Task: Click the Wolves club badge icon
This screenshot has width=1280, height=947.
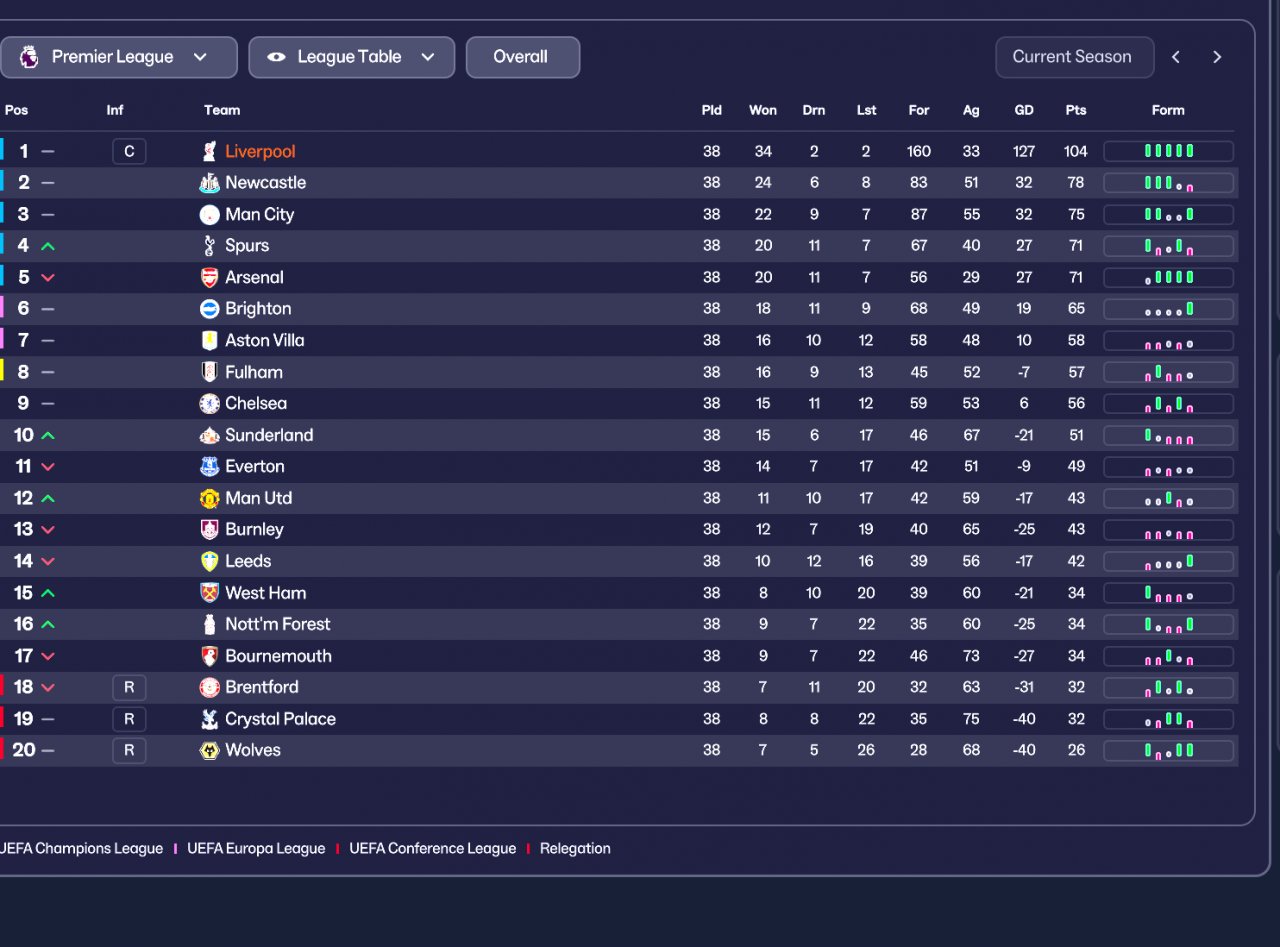Action: tap(209, 751)
